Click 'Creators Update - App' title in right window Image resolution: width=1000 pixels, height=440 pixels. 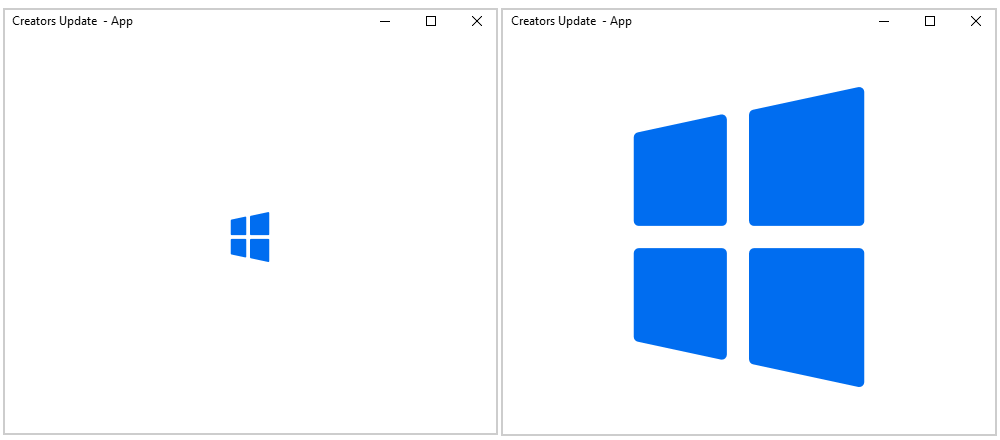571,21
